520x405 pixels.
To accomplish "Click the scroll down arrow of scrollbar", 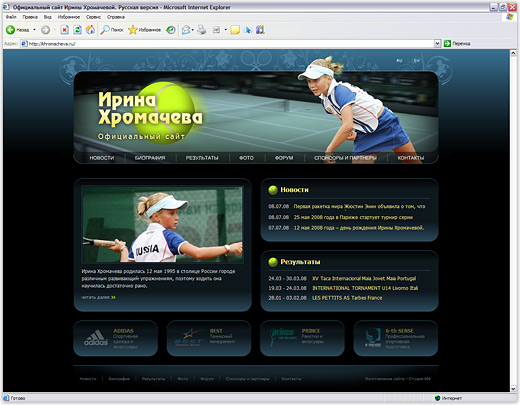I will coord(513,389).
